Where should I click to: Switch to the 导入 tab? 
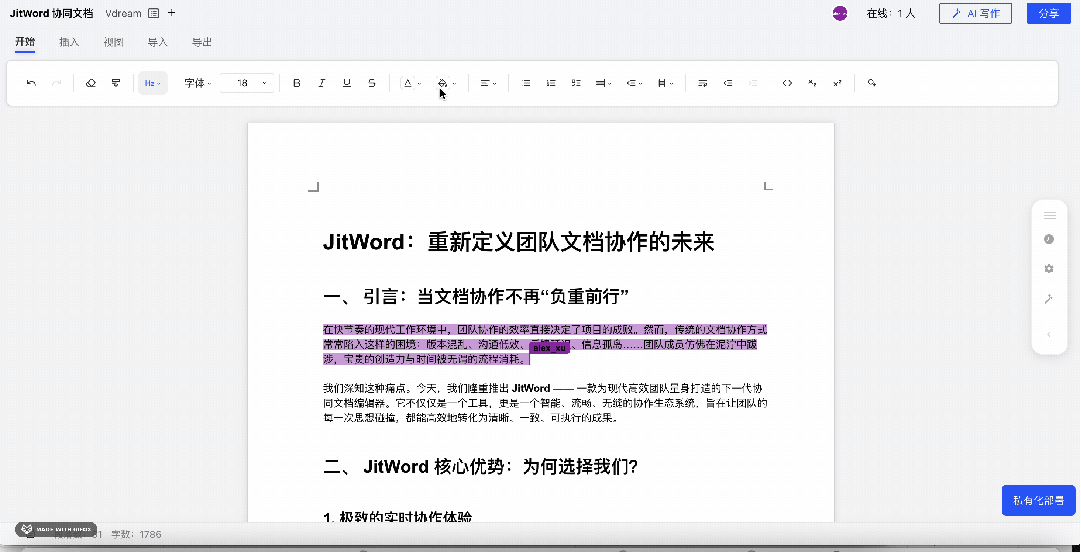pyautogui.click(x=158, y=42)
